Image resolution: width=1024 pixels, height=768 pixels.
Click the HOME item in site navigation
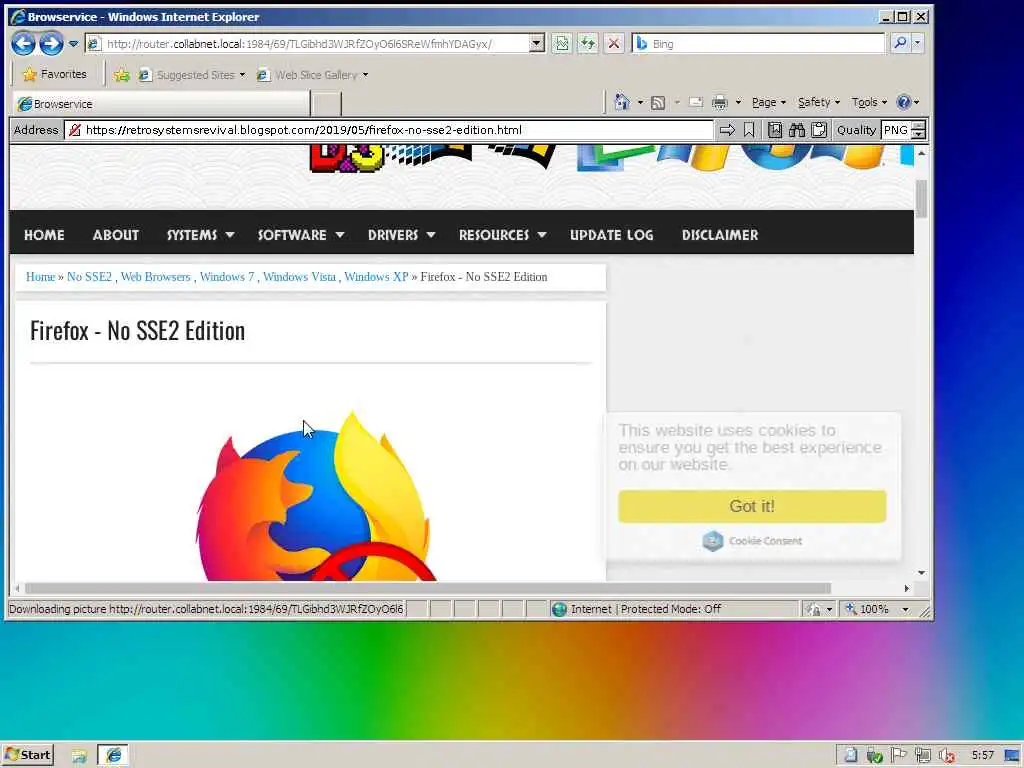coord(44,235)
